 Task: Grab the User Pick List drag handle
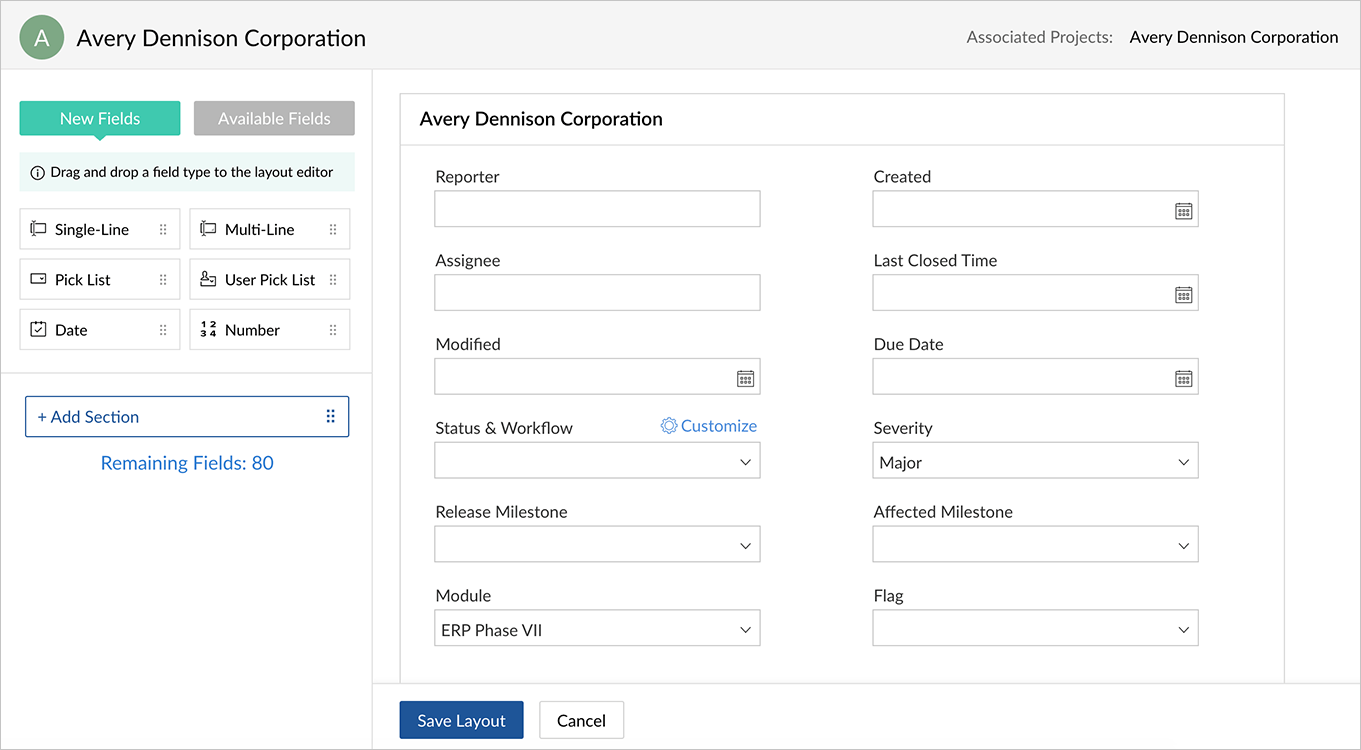point(333,279)
